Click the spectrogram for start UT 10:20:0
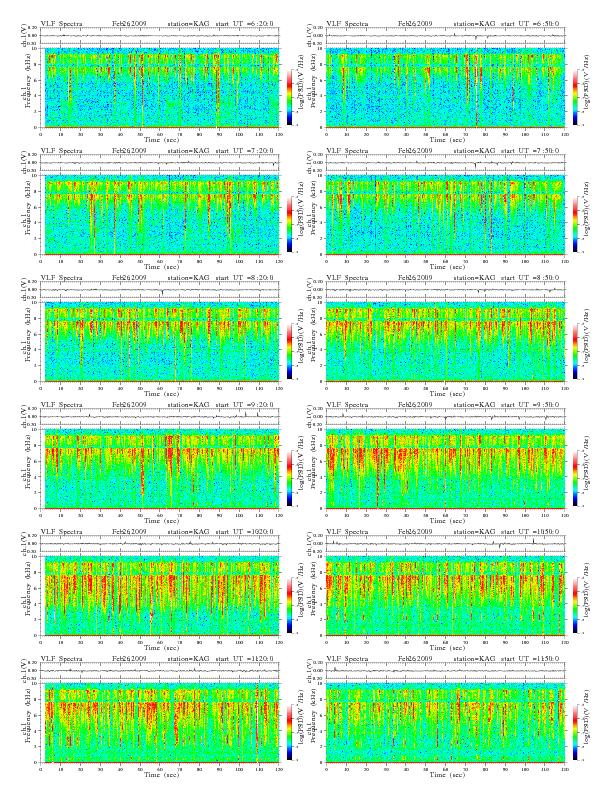This screenshot has height=792, width=612. tap(160, 596)
